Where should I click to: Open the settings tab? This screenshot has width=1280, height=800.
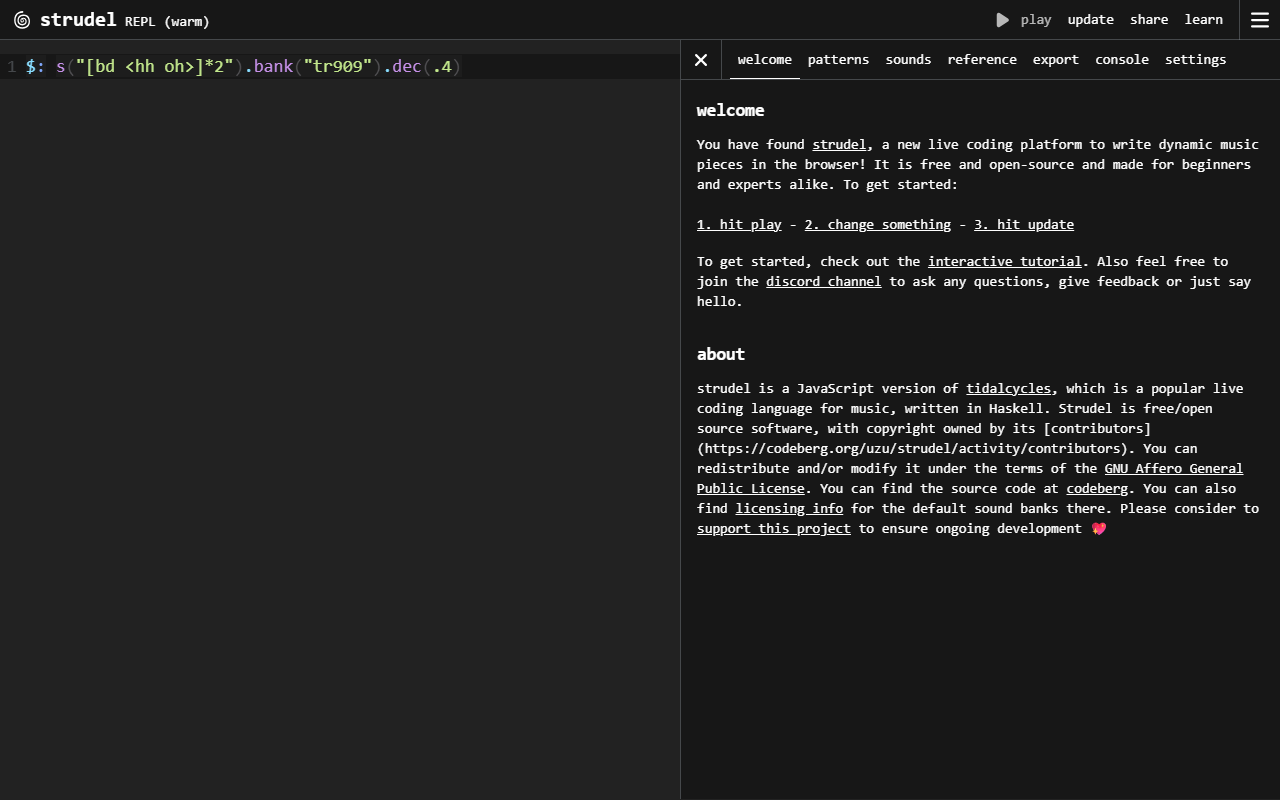1195,60
